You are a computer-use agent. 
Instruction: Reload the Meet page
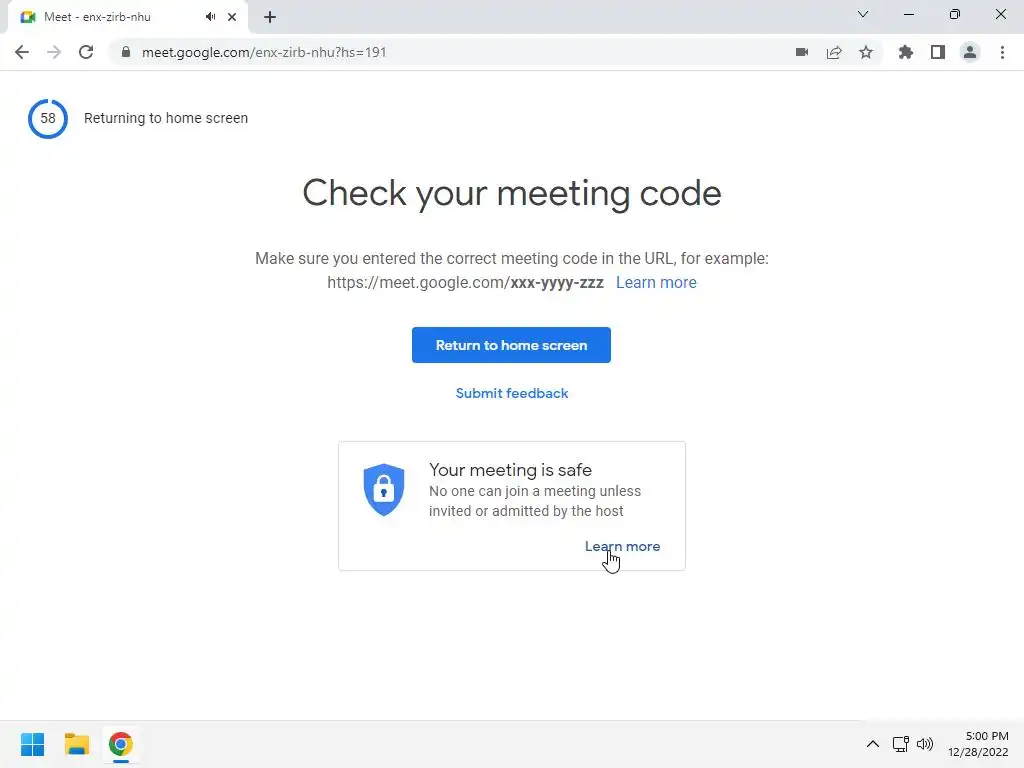(x=86, y=52)
